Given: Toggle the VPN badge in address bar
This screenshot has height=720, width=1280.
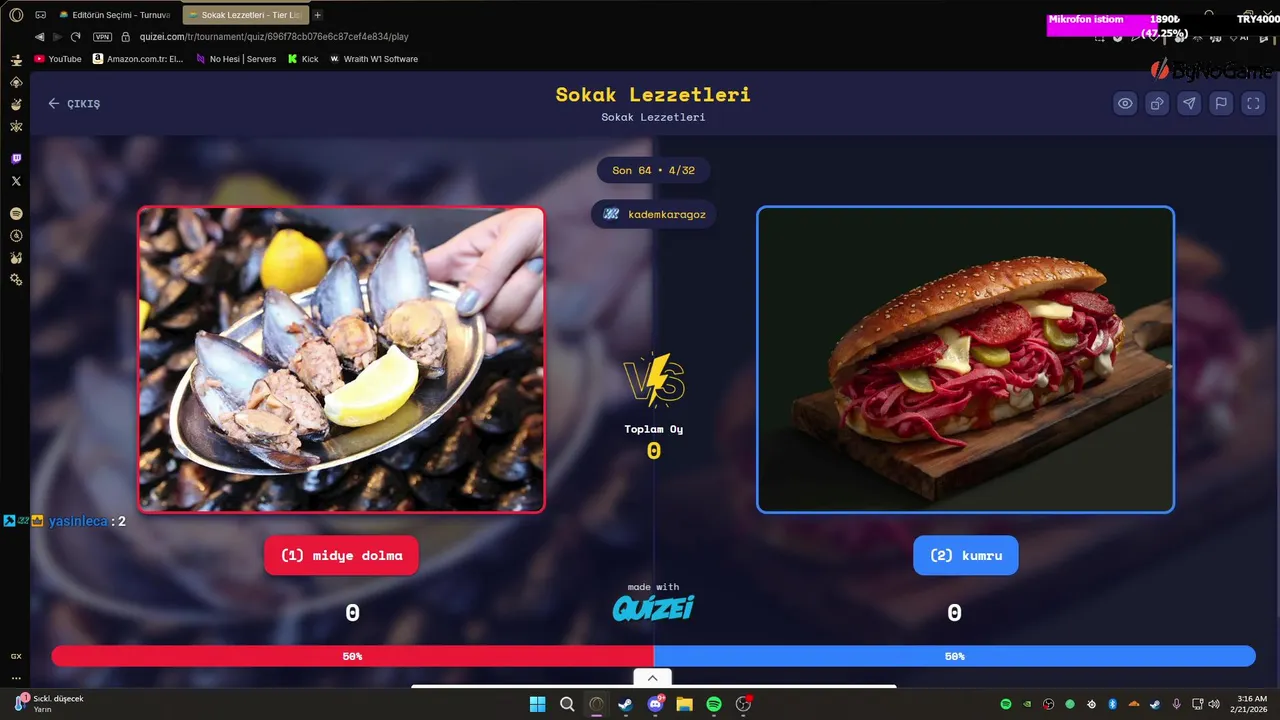Looking at the screenshot, I should pos(102,37).
